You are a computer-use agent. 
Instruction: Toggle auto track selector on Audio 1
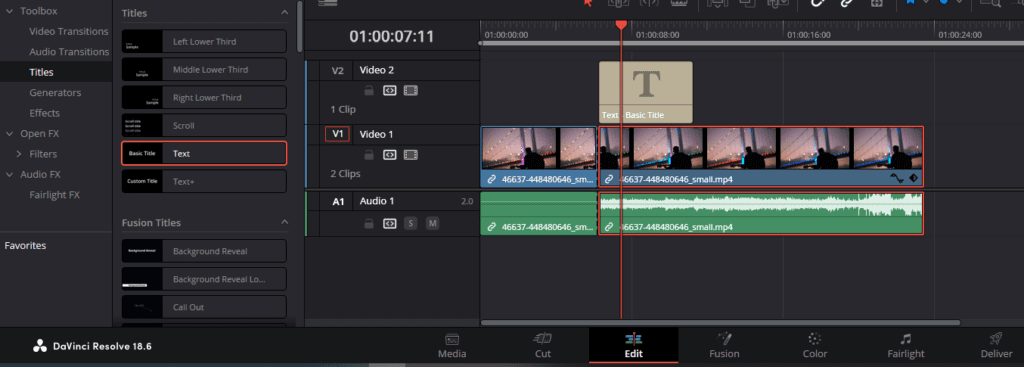(389, 223)
